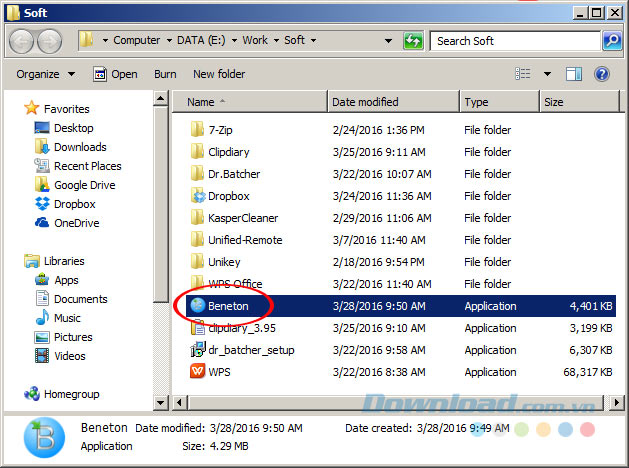Click the 3/22/2016 9:58 AM date cell
This screenshot has height=468, width=629.
point(379,350)
